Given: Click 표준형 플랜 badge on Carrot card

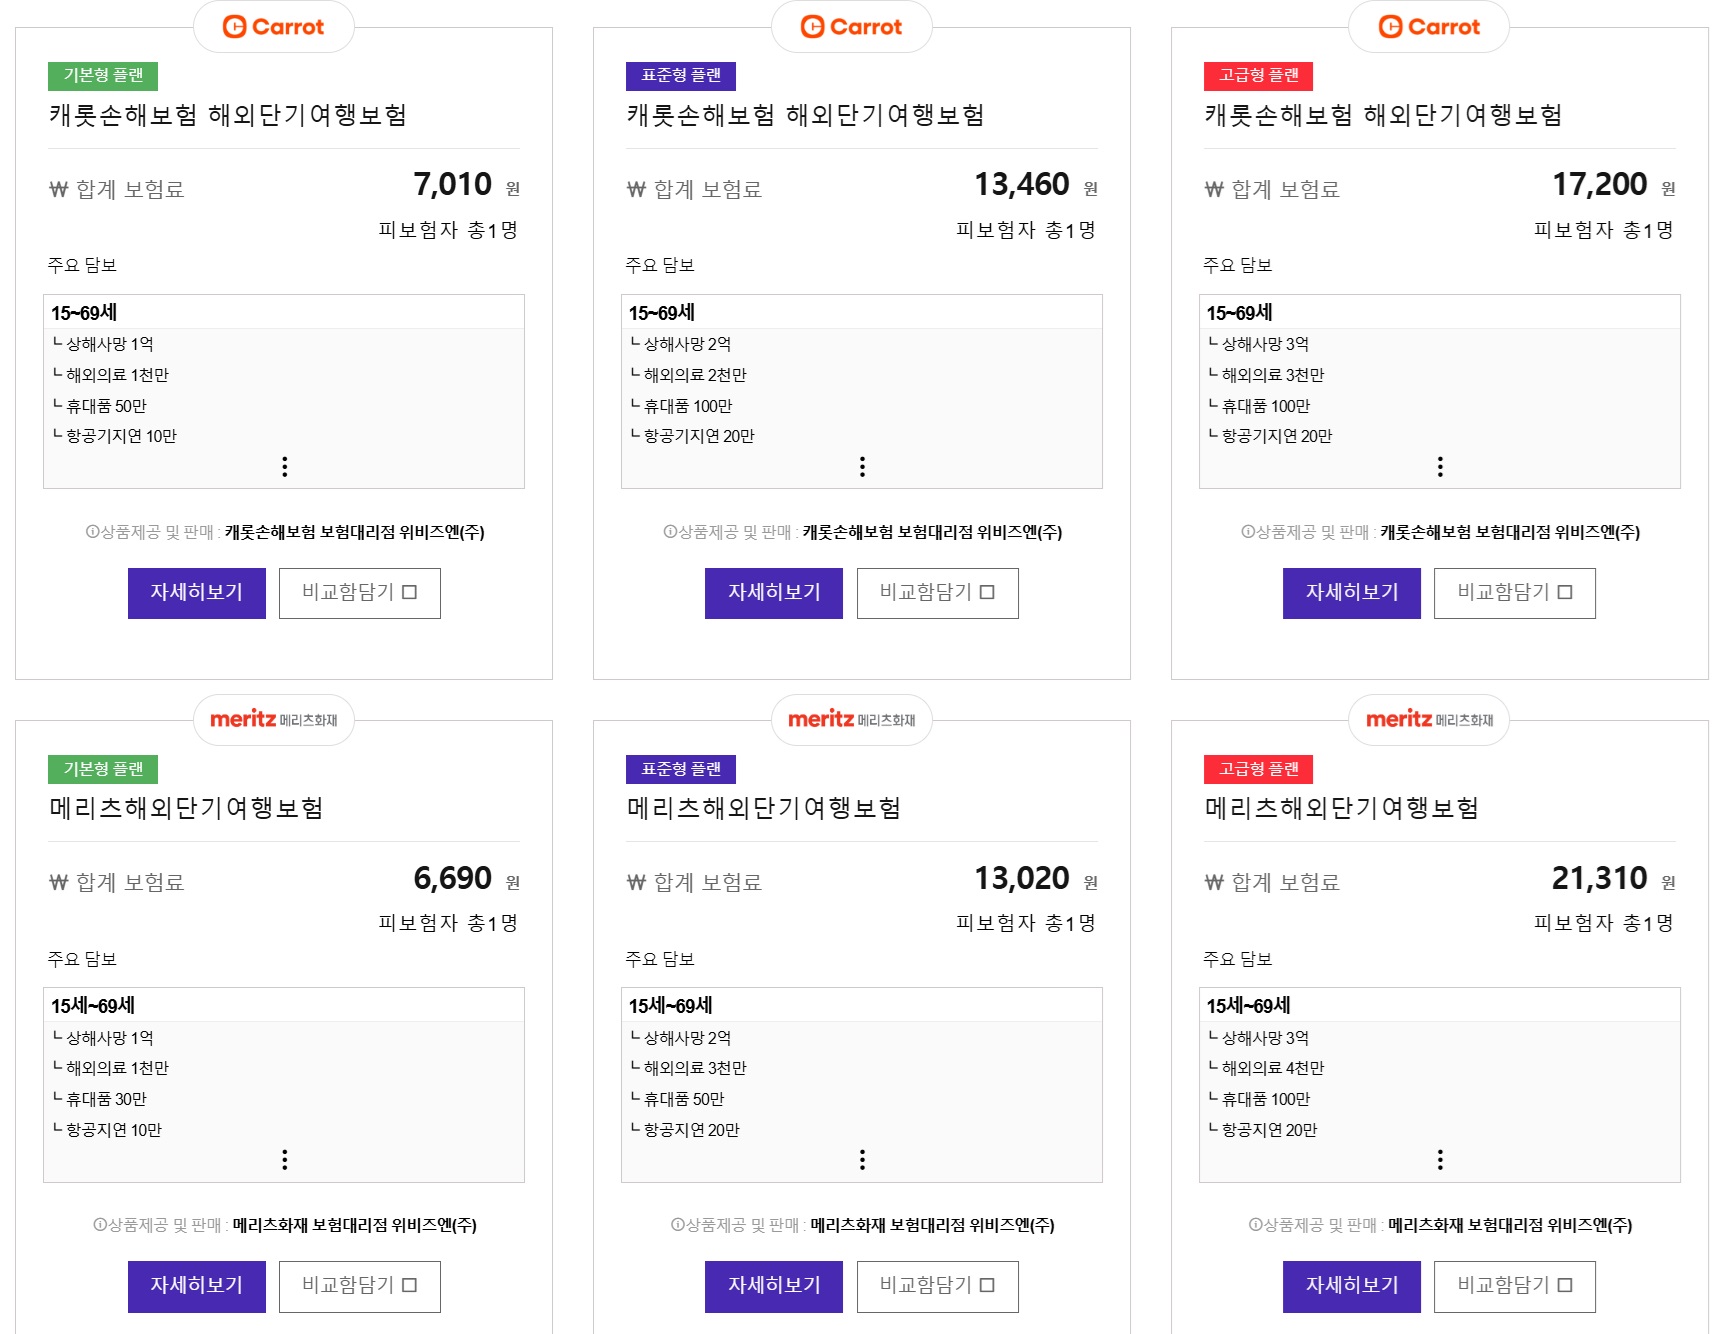Looking at the screenshot, I should click(681, 76).
